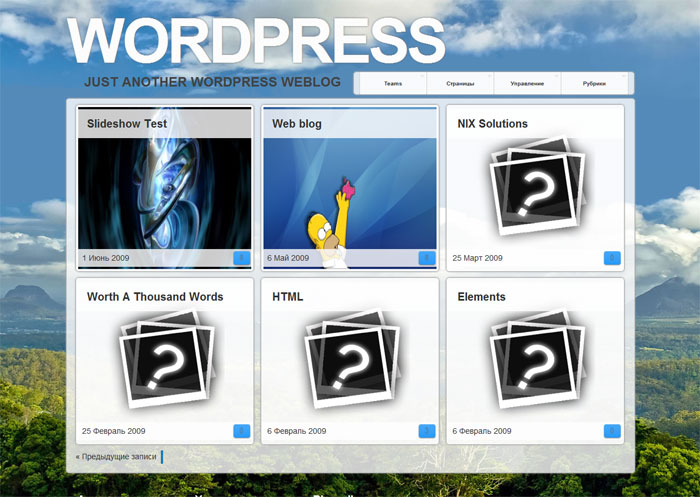Click the Elements post date 6 Февраль 2009

(x=482, y=431)
